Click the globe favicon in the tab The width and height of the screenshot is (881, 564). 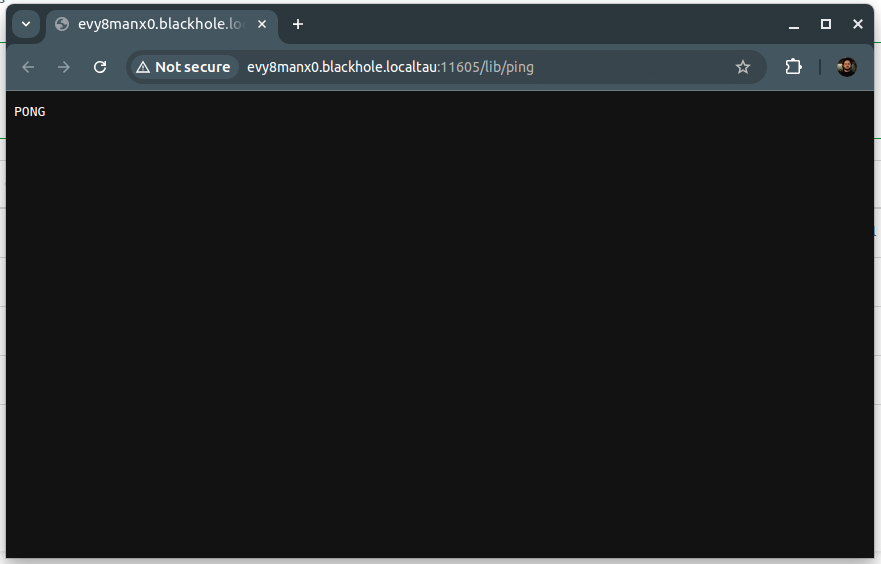click(x=62, y=24)
